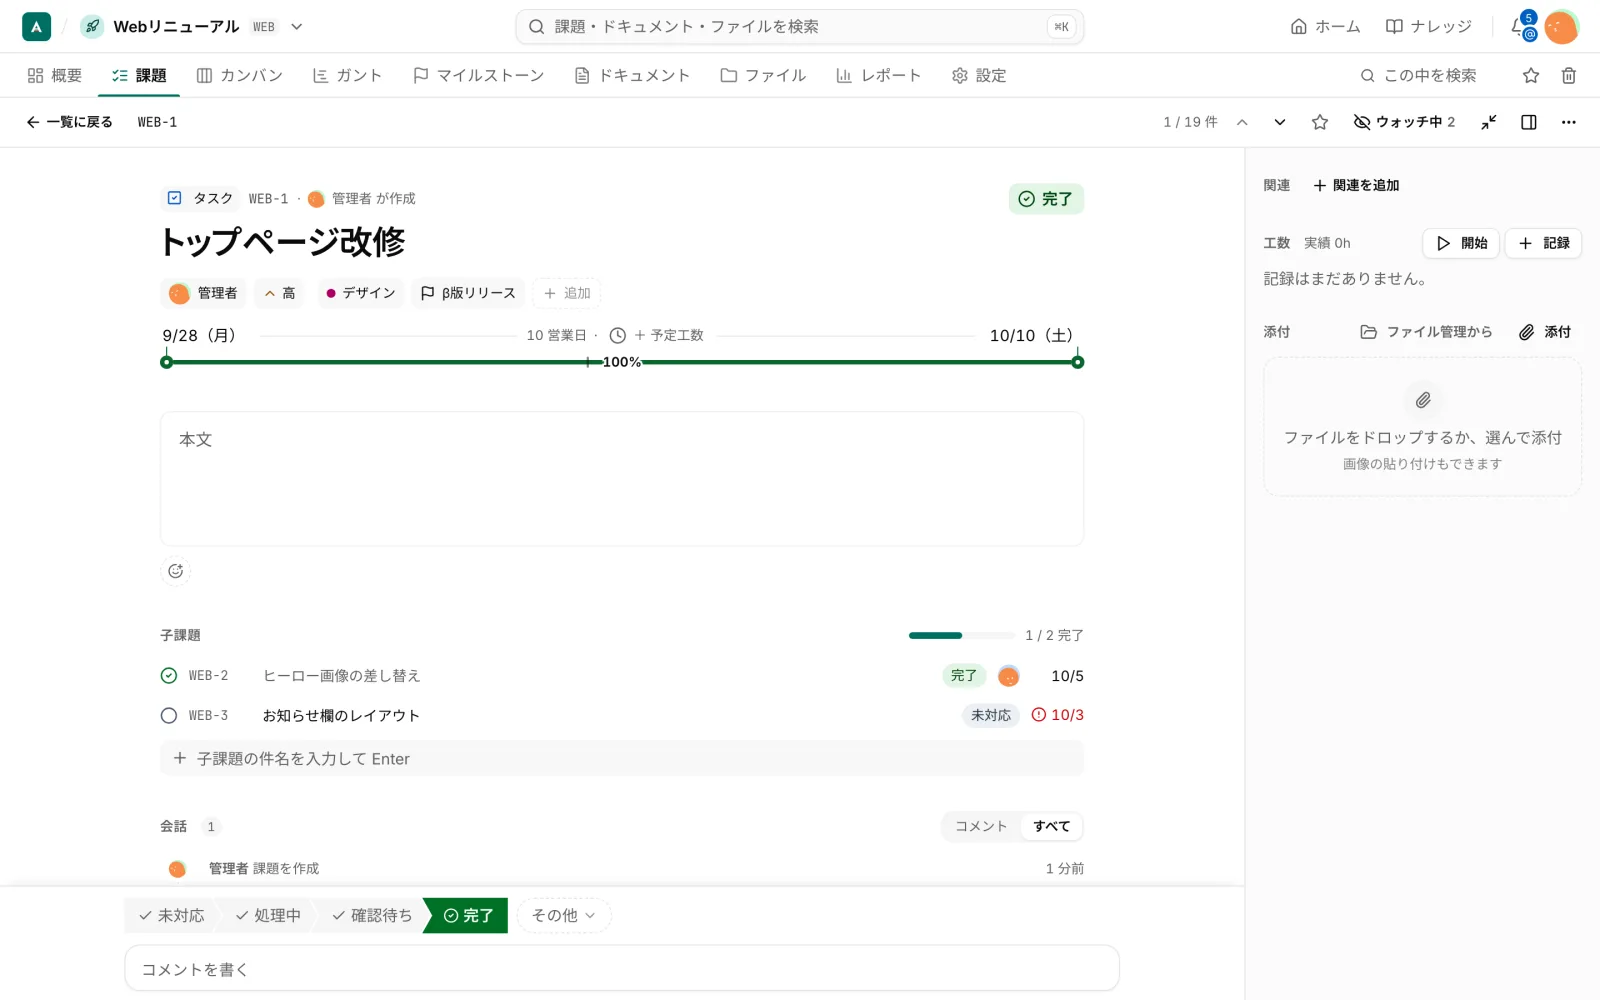This screenshot has width=1600, height=1000.
Task: Open ホーム from the top bar
Action: (x=1325, y=27)
